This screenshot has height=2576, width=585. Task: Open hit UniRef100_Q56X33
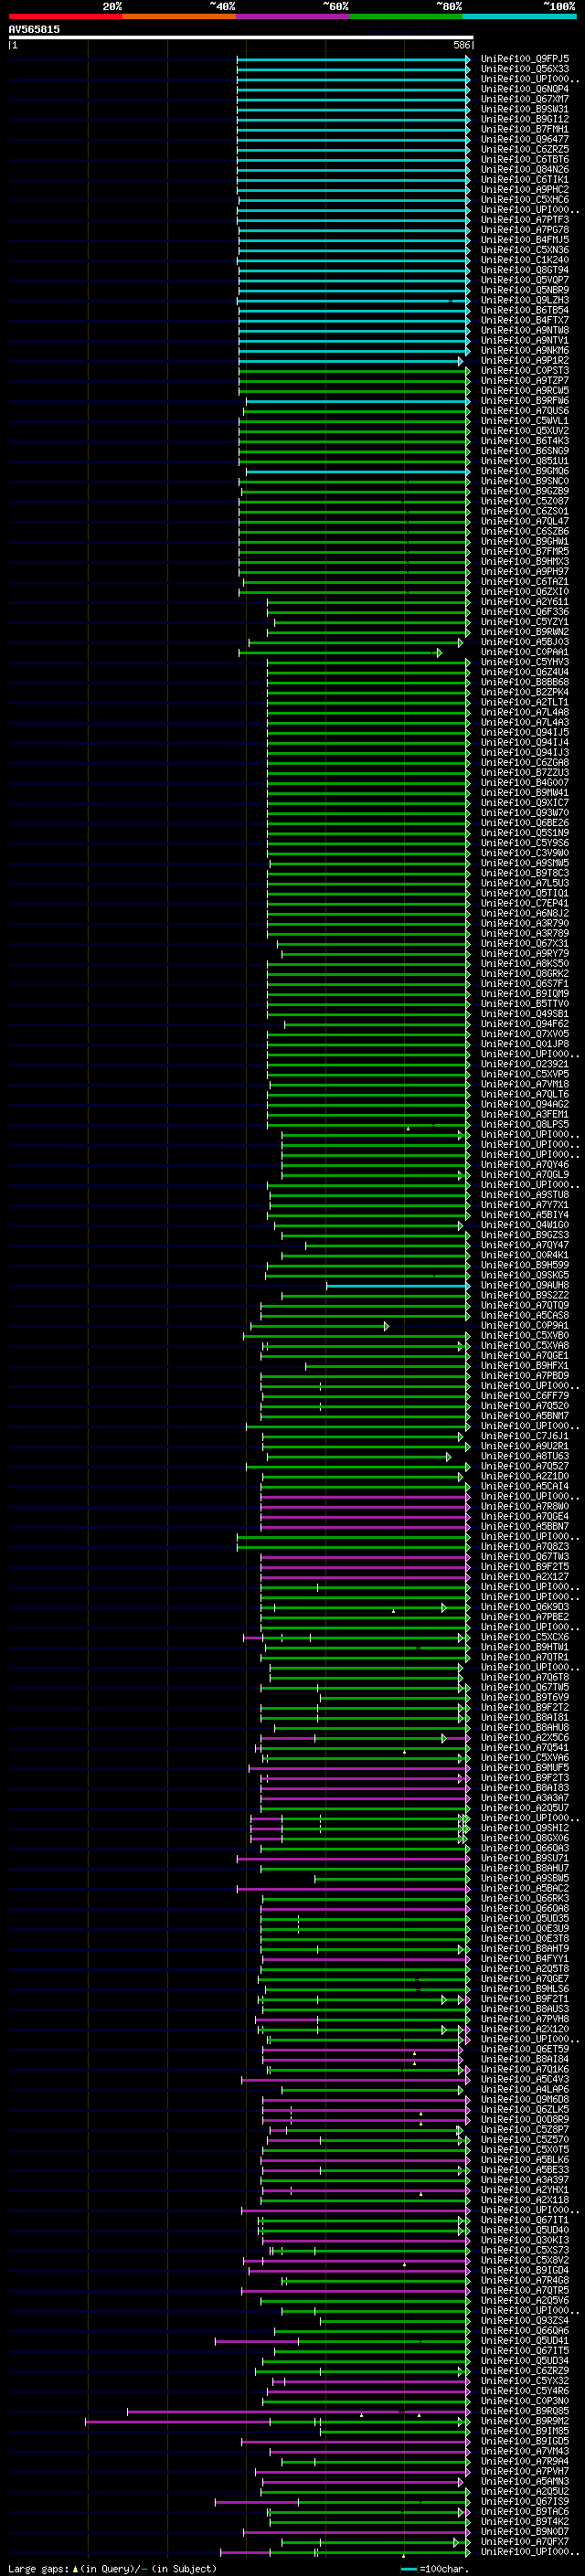click(x=525, y=69)
